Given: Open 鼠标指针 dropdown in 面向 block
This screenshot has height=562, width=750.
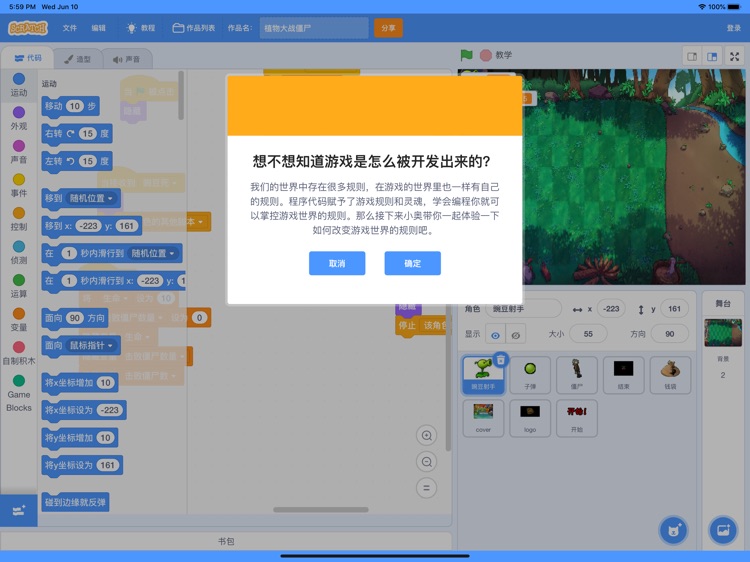Looking at the screenshot, I should coord(91,345).
